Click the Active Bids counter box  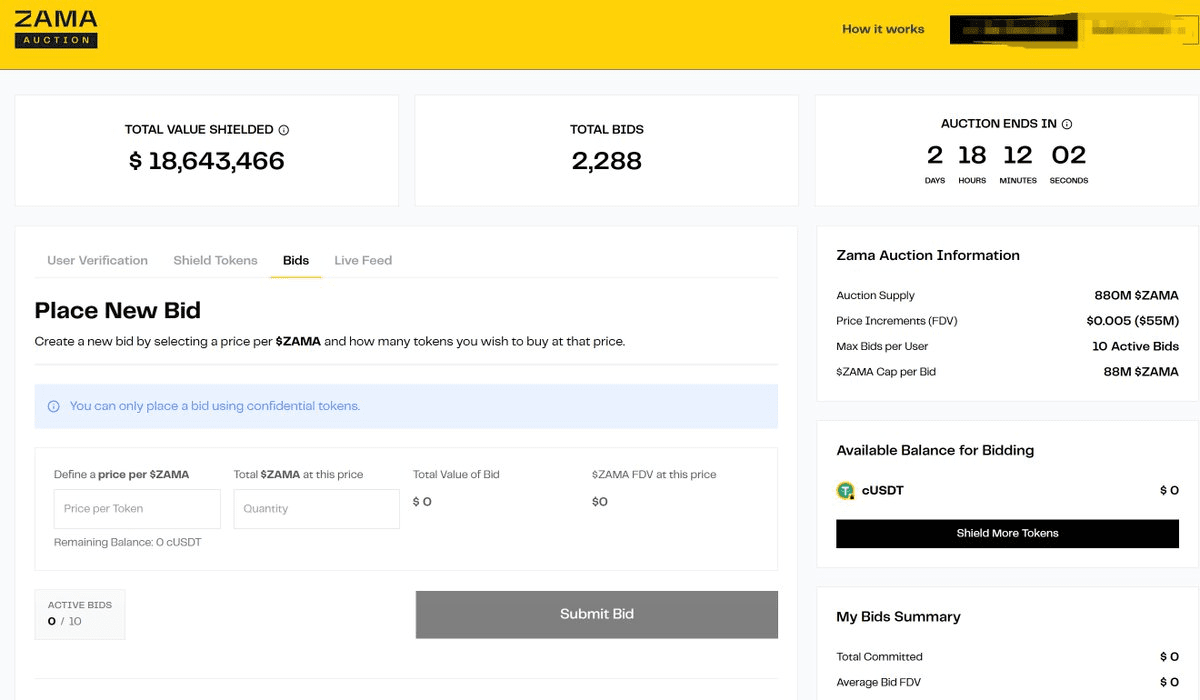(80, 614)
